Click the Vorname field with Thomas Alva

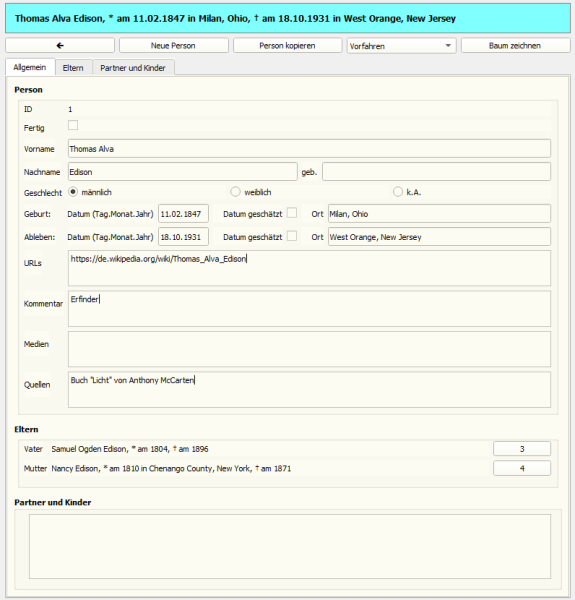point(309,148)
